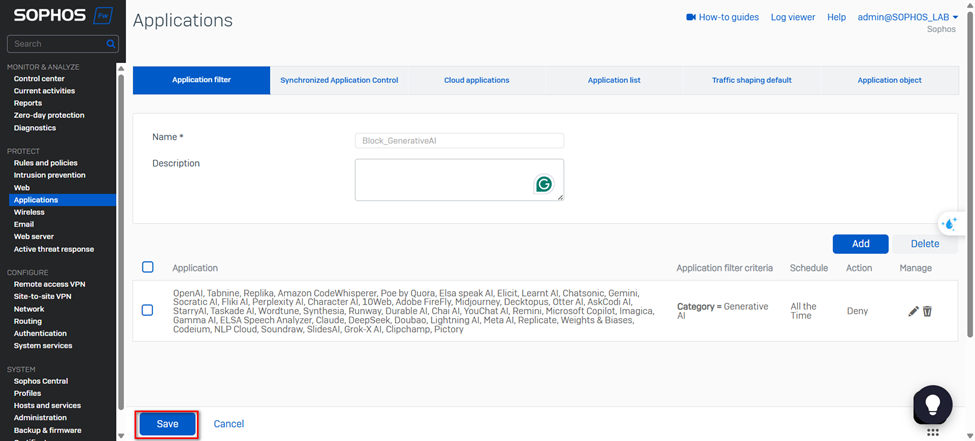
Task: Open the Log viewer link
Action: coord(793,17)
